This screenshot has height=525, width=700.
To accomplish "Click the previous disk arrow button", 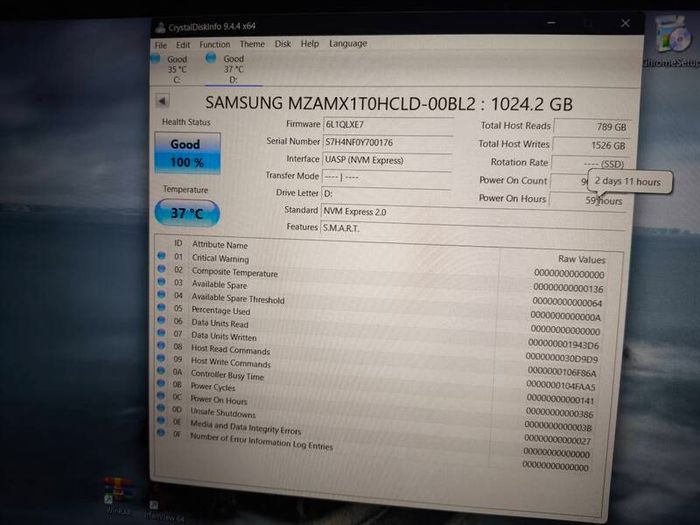I will click(162, 101).
